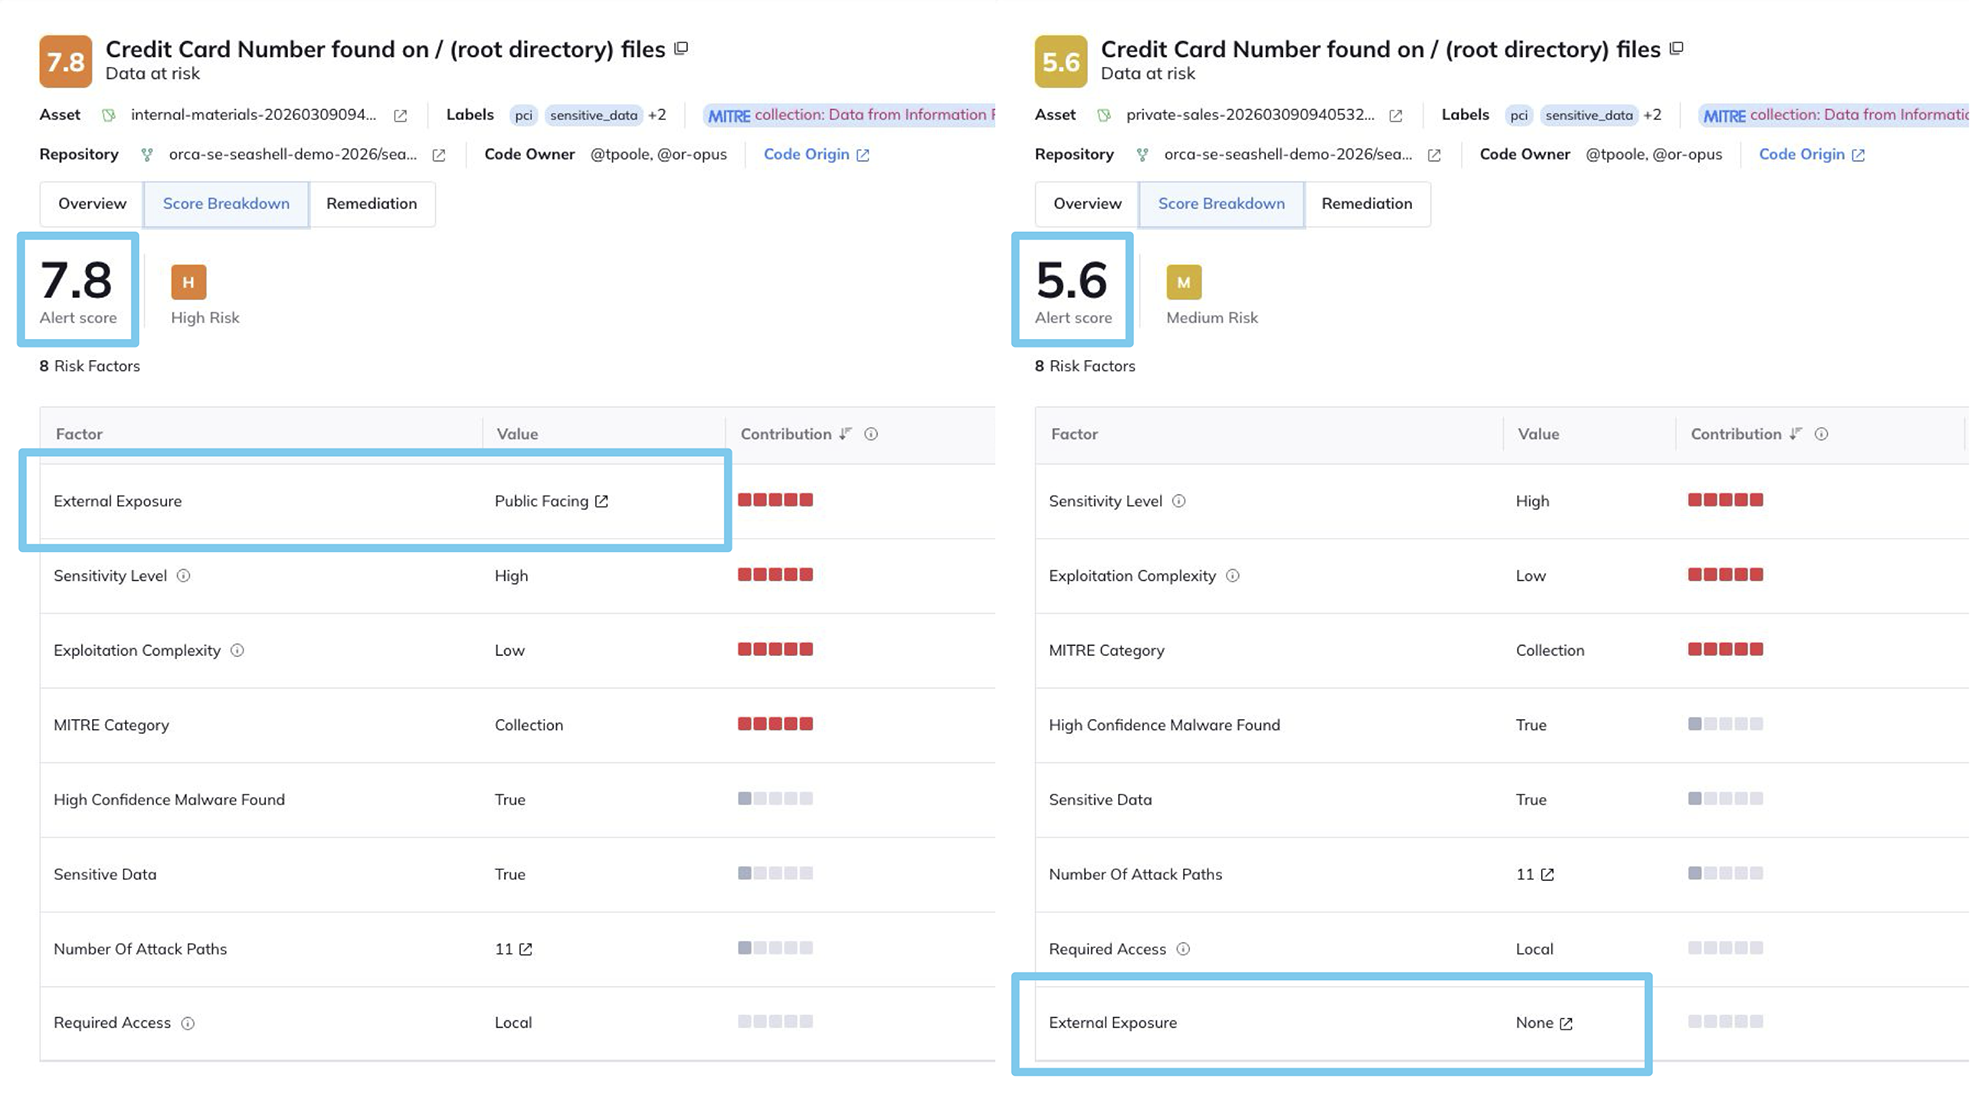The width and height of the screenshot is (1980, 1113).
Task: Click yellow 5.6 score badge beside title
Action: click(1061, 62)
